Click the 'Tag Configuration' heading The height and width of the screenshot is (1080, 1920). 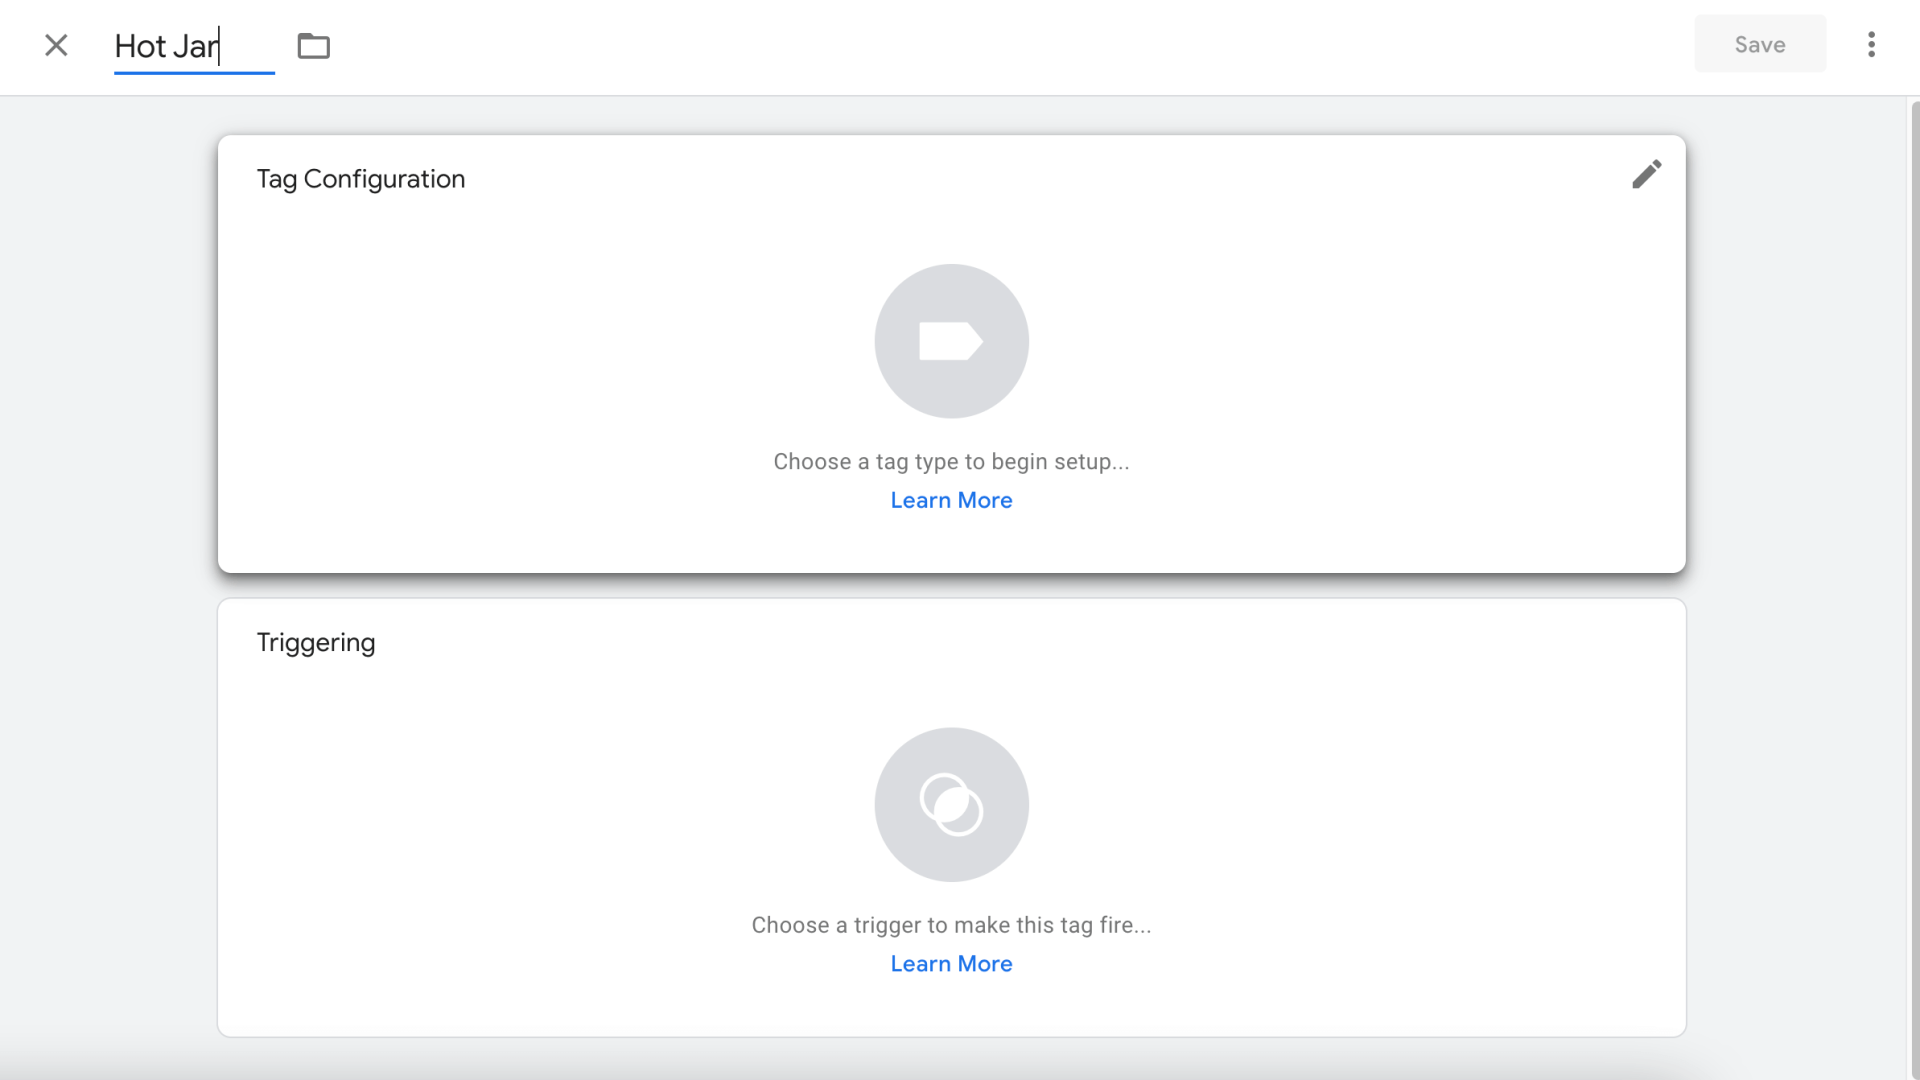pos(361,179)
